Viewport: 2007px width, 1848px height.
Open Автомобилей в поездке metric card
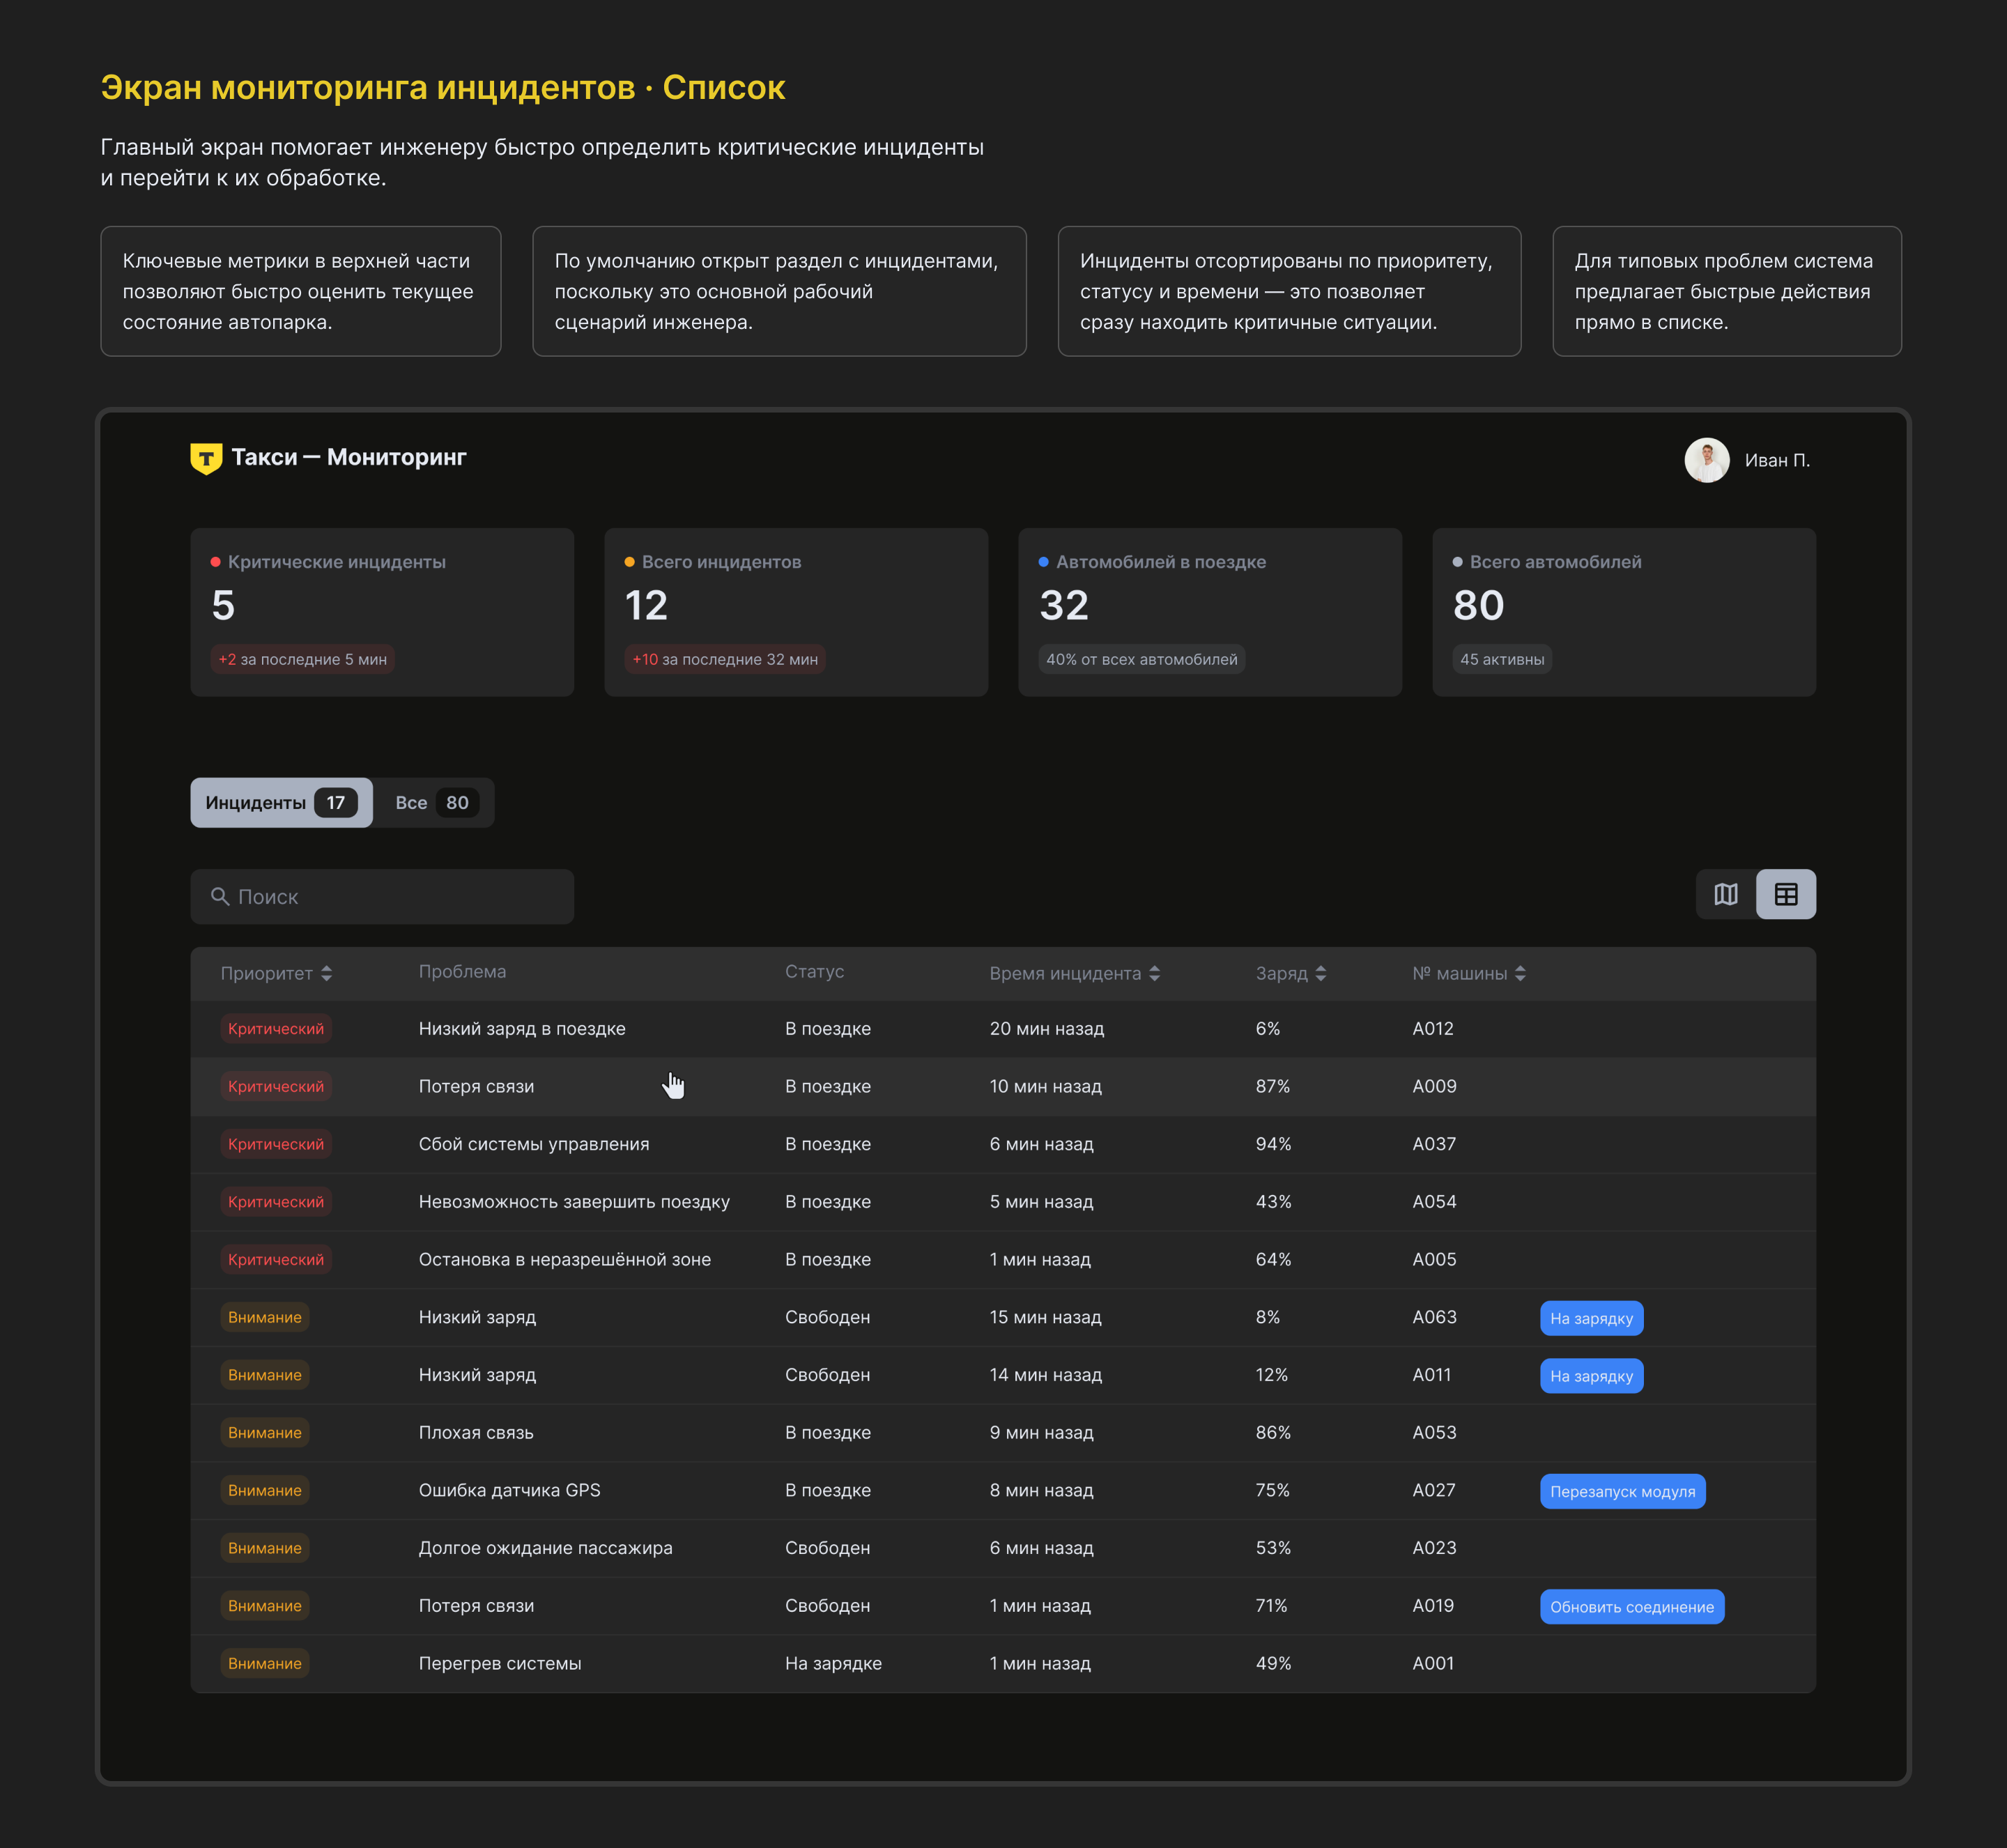click(1210, 612)
